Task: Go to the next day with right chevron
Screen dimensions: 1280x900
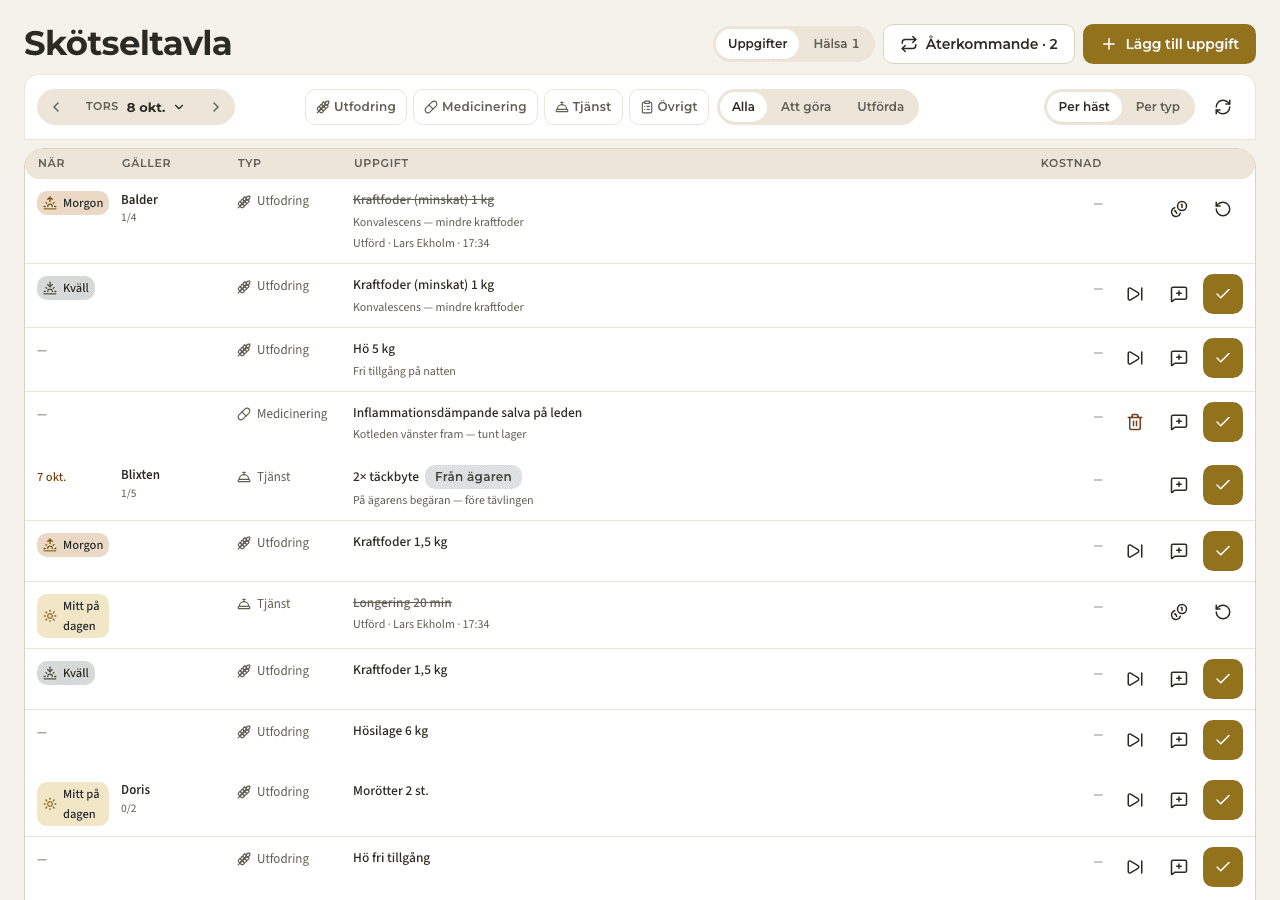Action: tap(215, 107)
